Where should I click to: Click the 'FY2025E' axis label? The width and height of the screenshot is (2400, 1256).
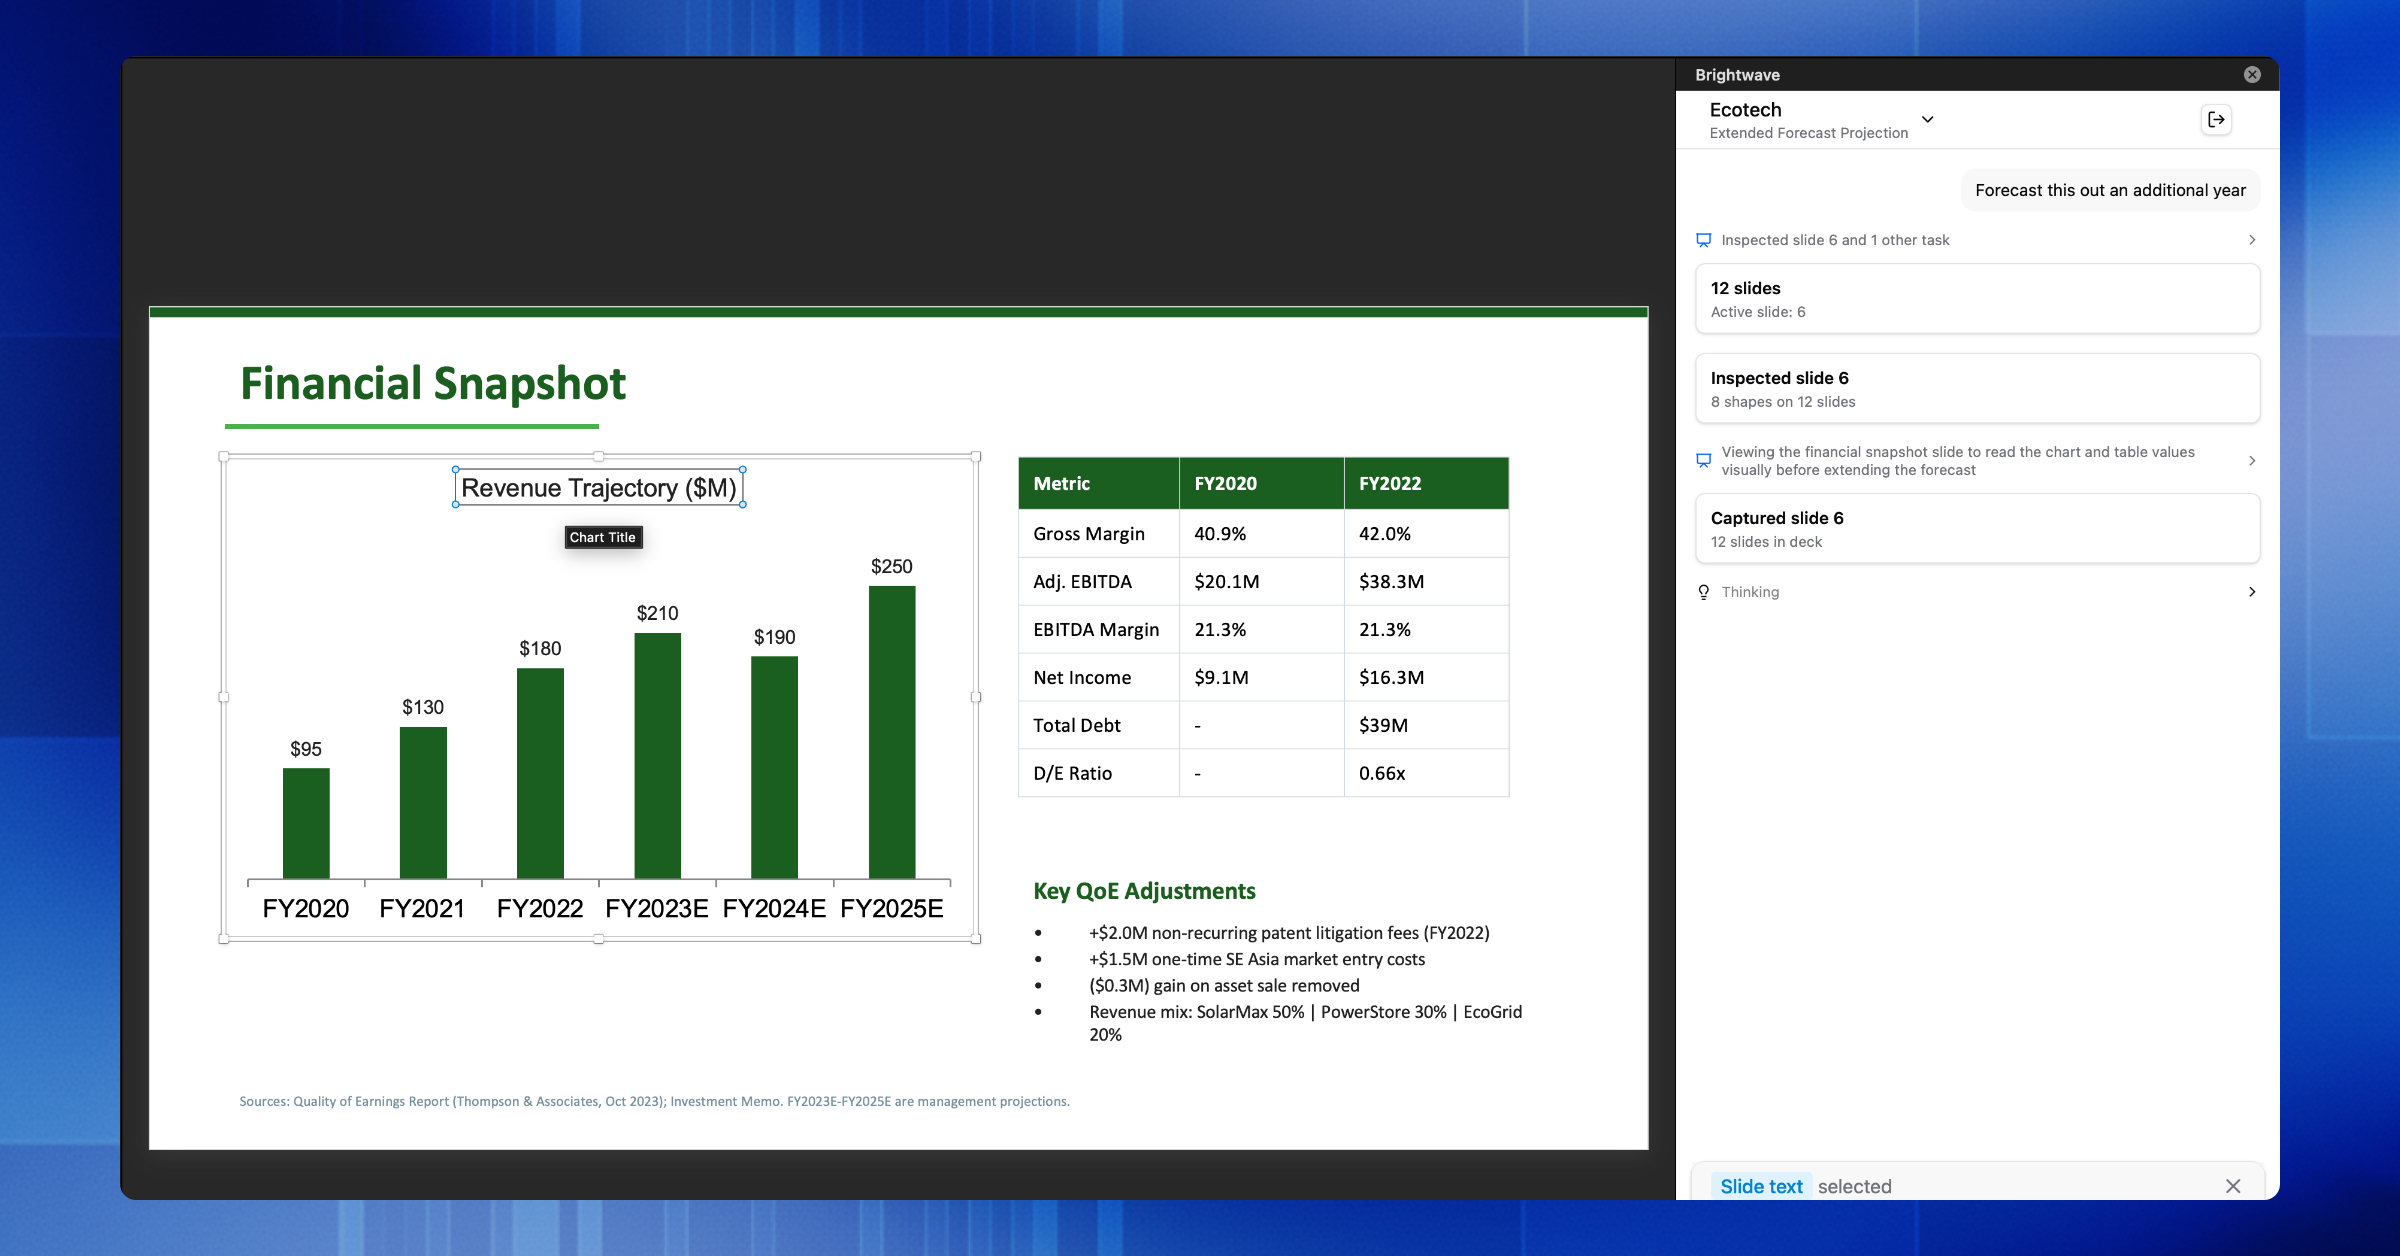pyautogui.click(x=892, y=908)
